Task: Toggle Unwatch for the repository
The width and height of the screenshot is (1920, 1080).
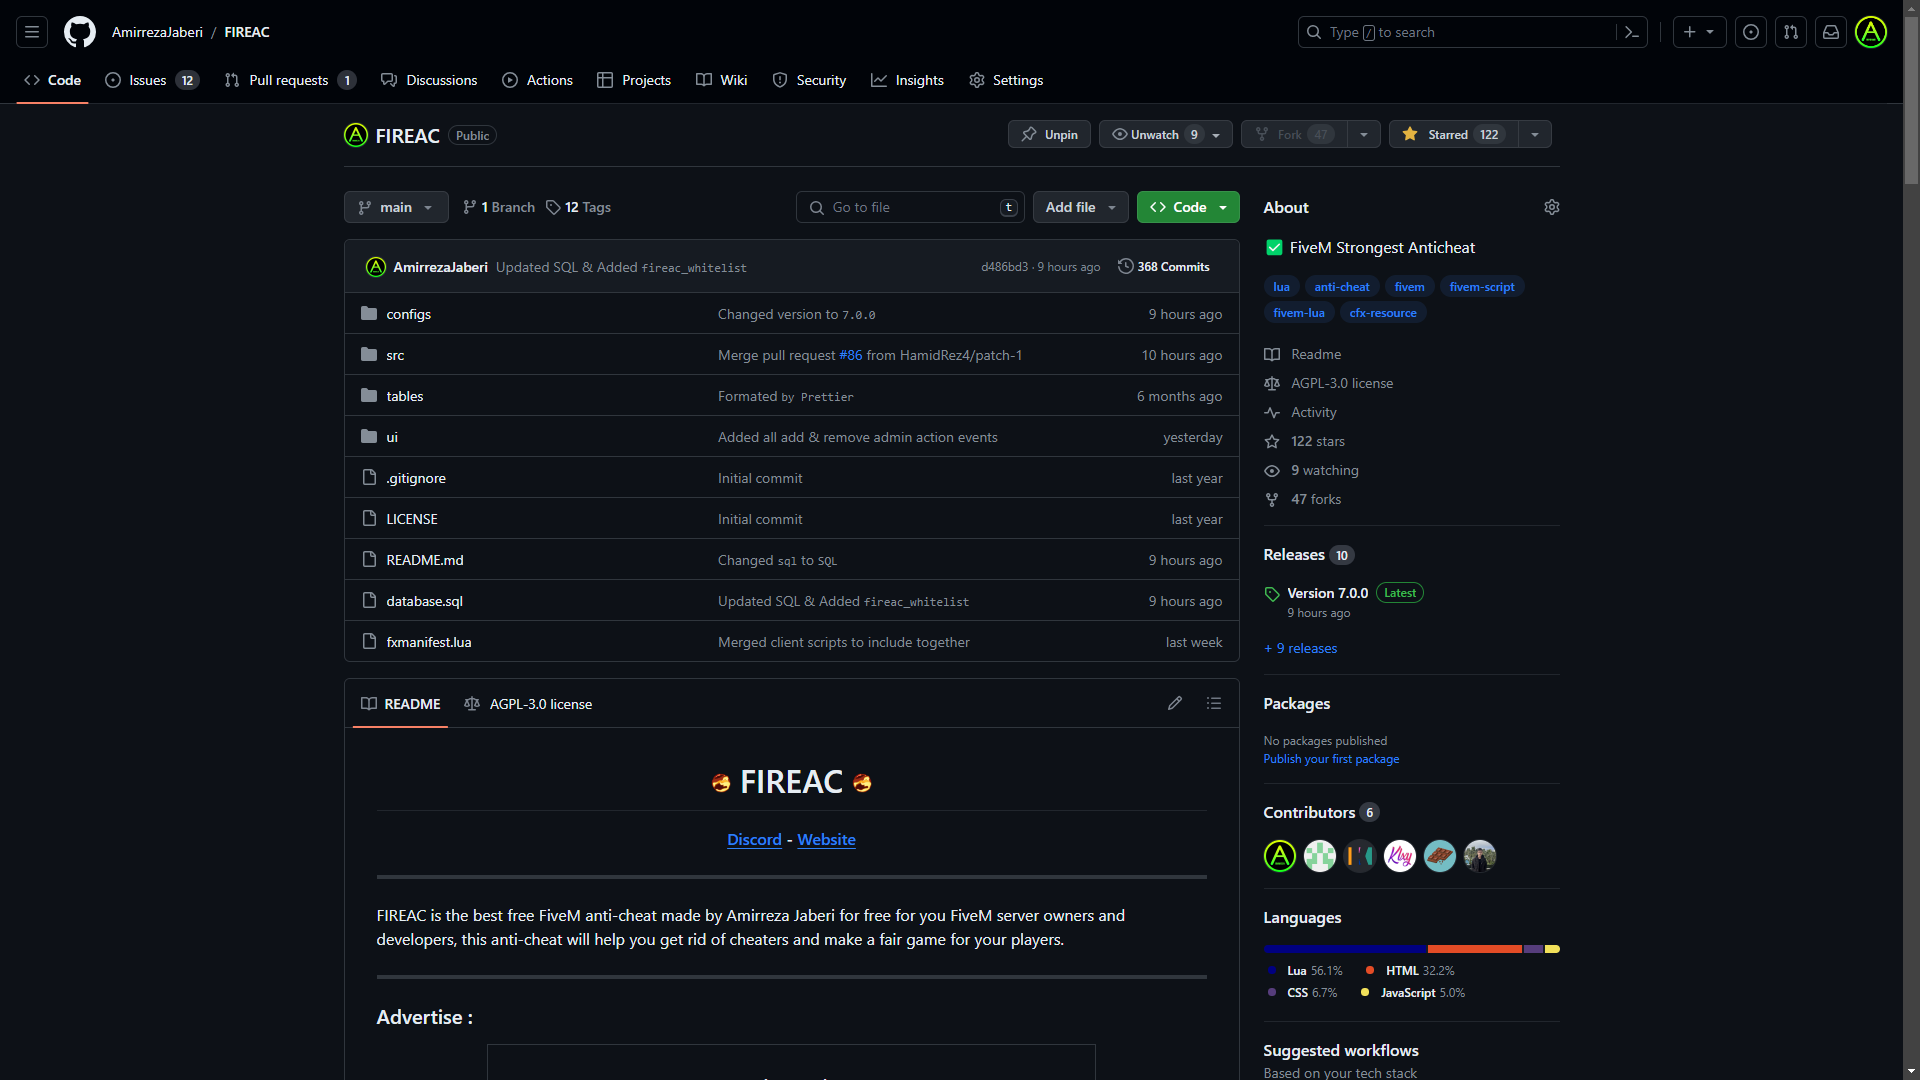Action: (x=1155, y=134)
